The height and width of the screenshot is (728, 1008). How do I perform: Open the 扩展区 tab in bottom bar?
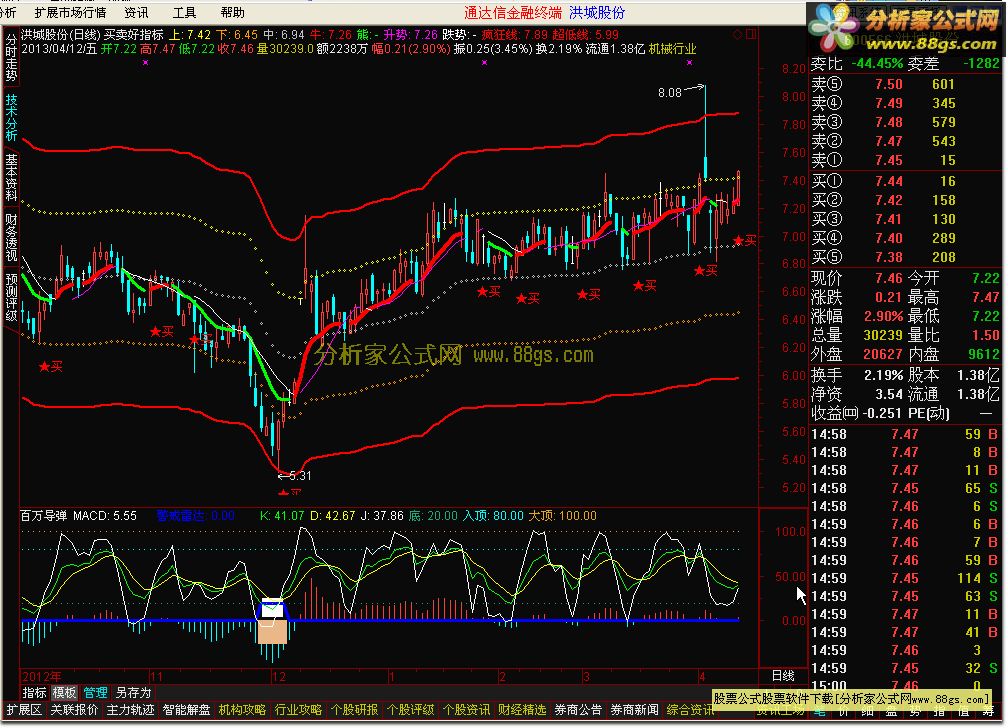[x=24, y=710]
